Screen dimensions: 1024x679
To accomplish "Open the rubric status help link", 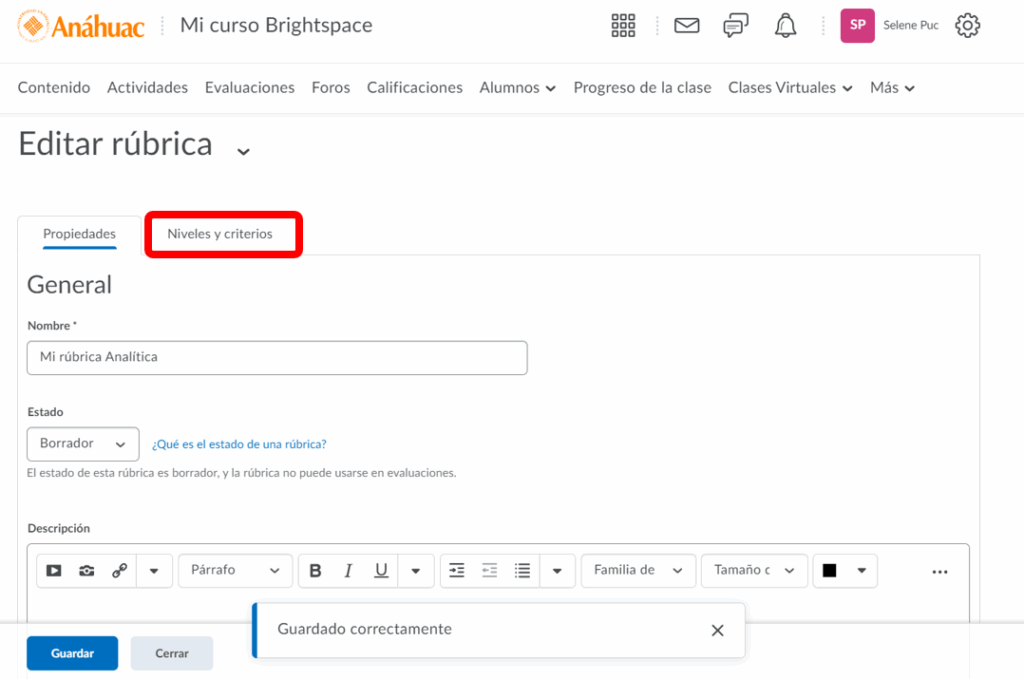I will click(239, 444).
